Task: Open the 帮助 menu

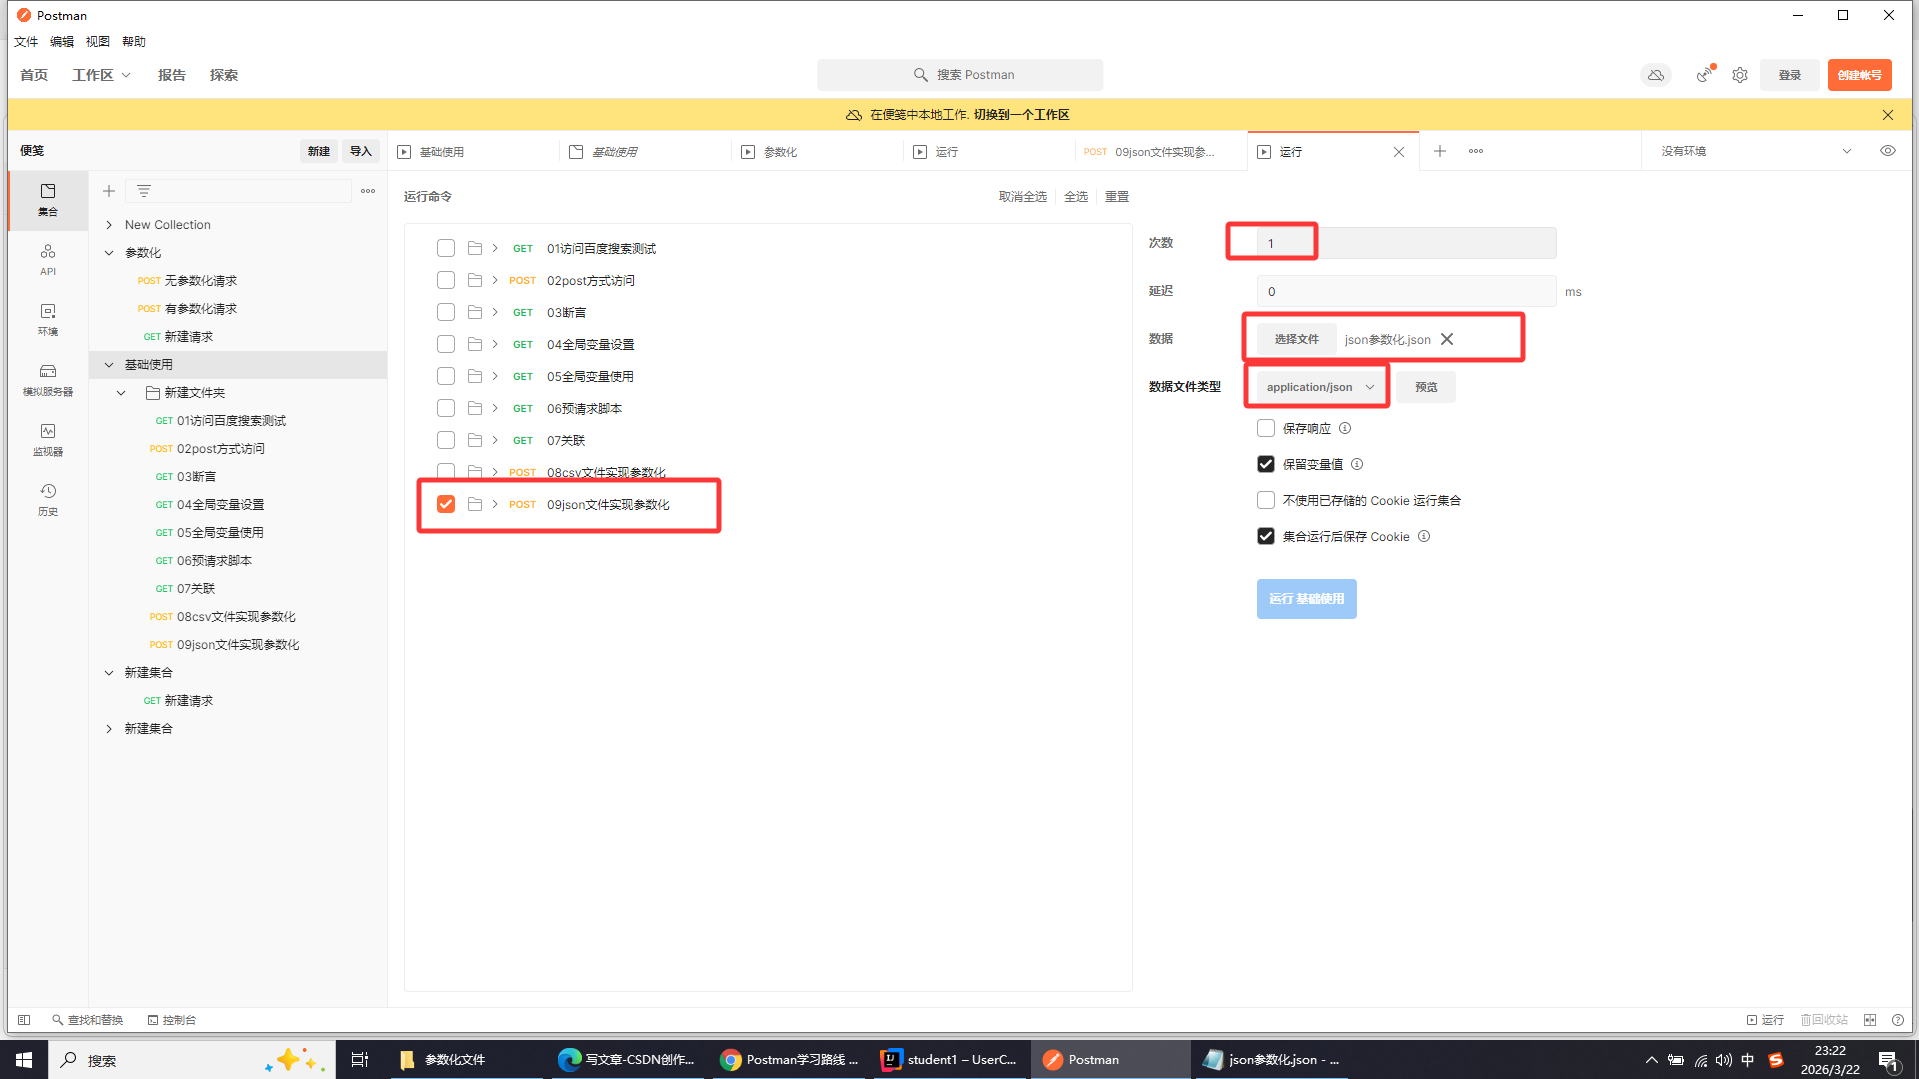Action: (134, 42)
